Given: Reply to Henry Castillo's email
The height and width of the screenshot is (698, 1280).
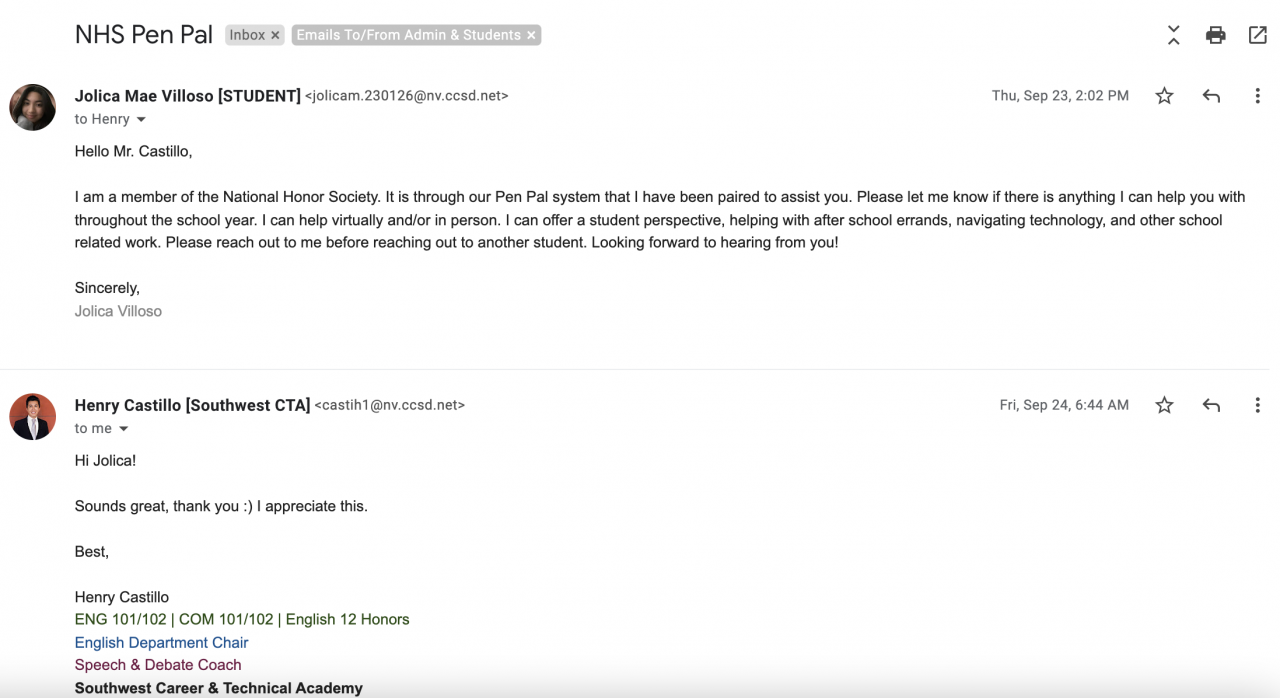Looking at the screenshot, I should click(x=1211, y=405).
